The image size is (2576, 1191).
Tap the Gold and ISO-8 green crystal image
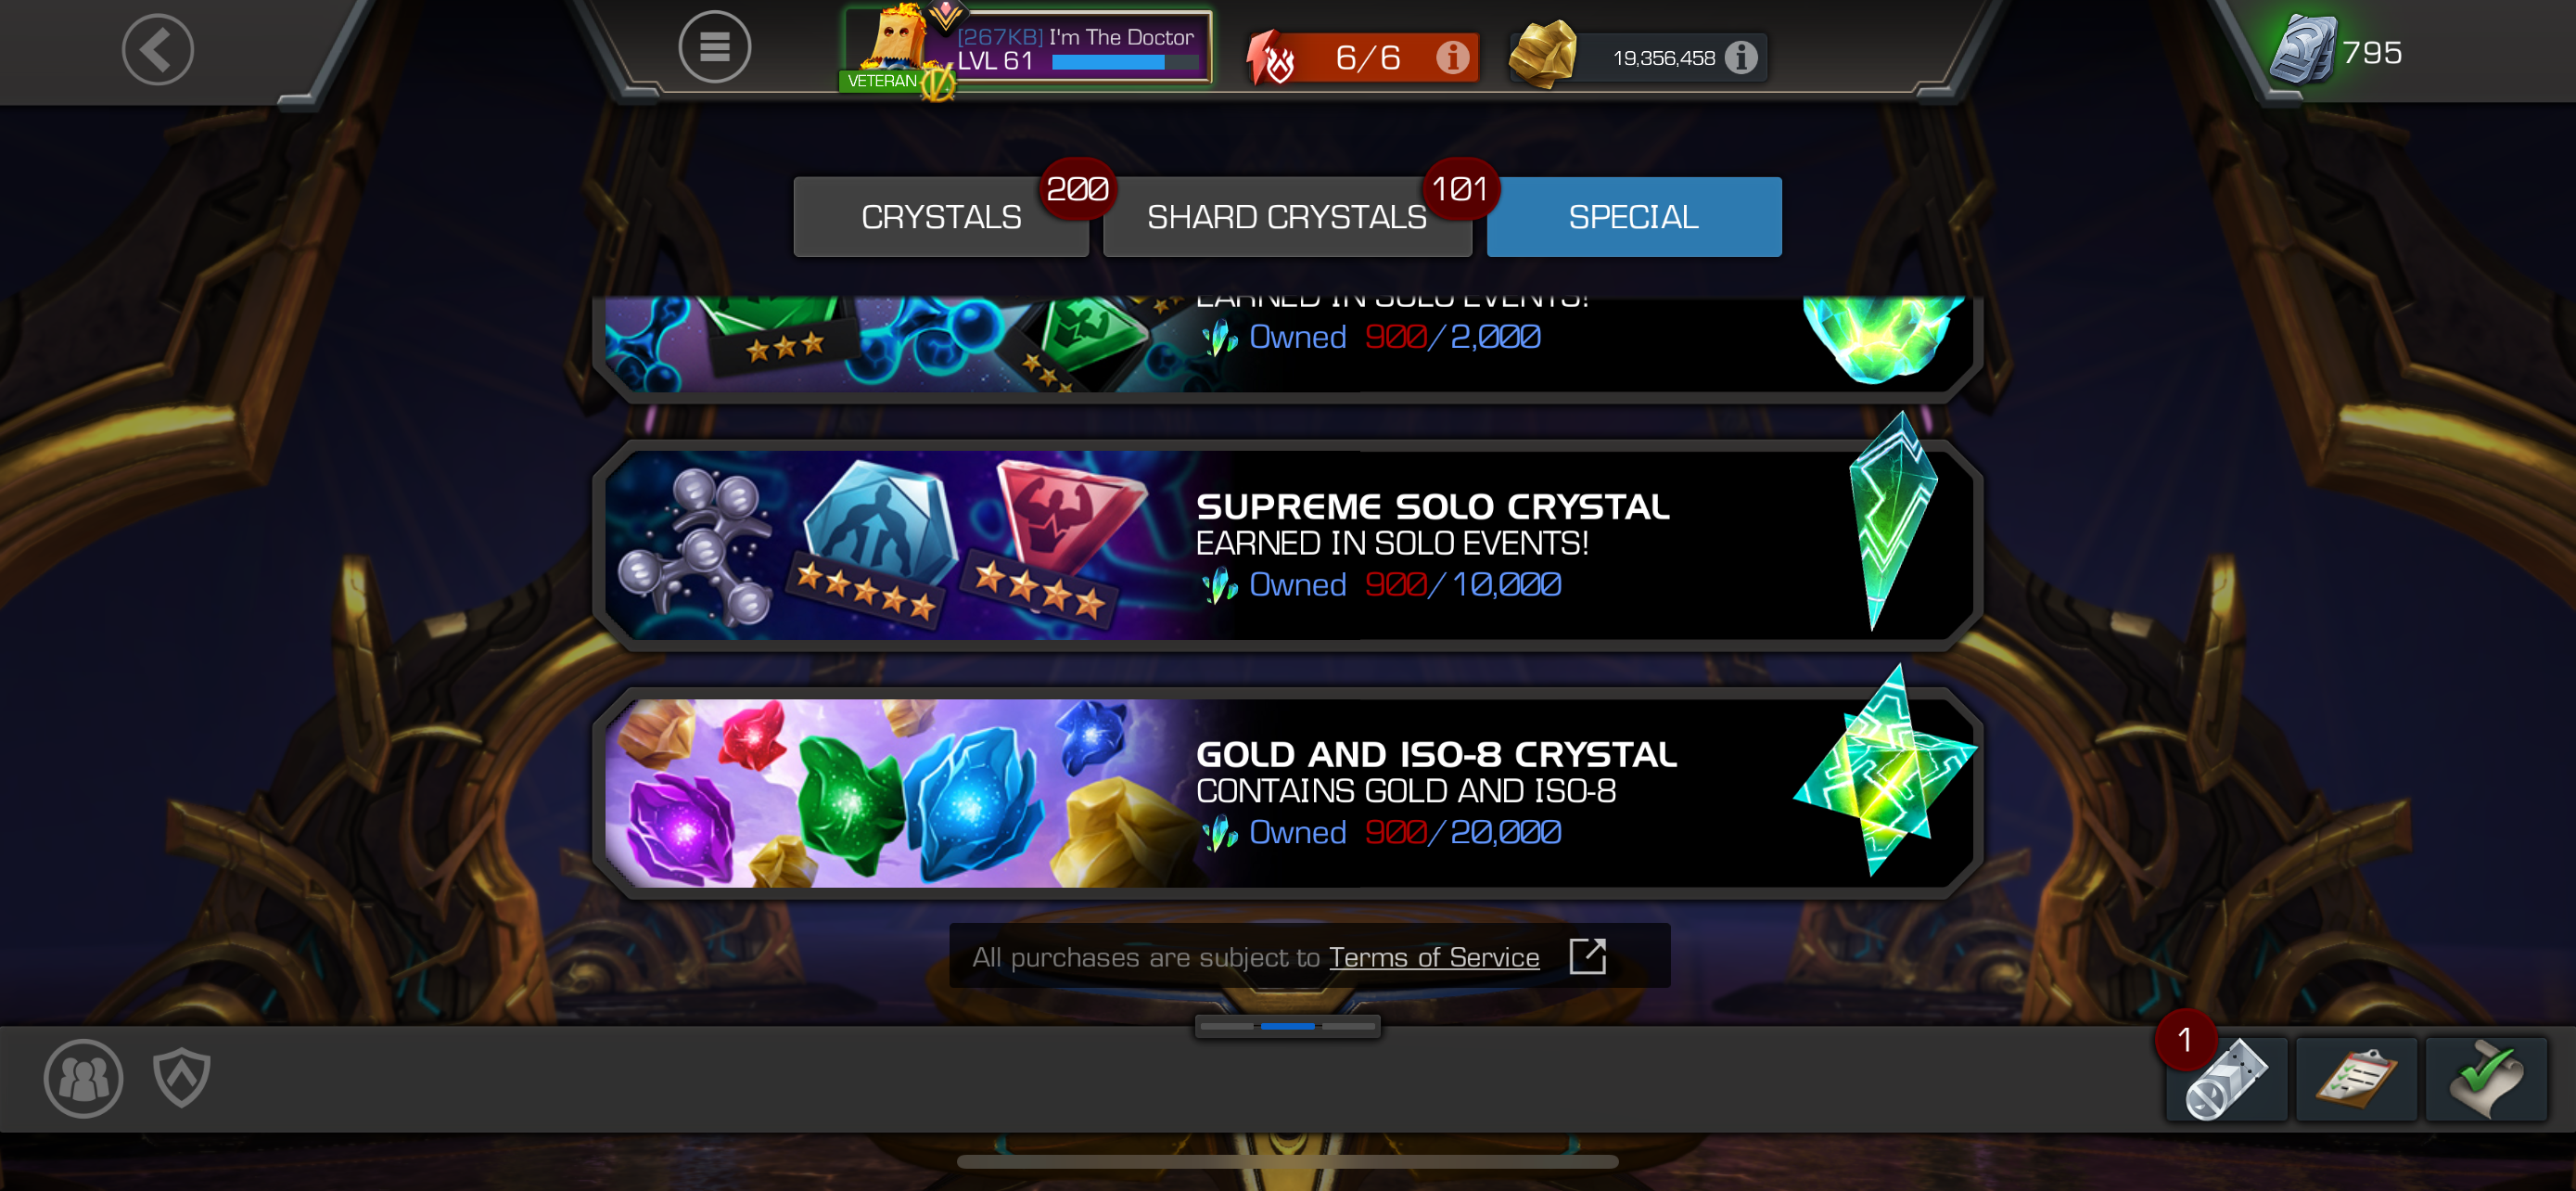coord(1884,770)
